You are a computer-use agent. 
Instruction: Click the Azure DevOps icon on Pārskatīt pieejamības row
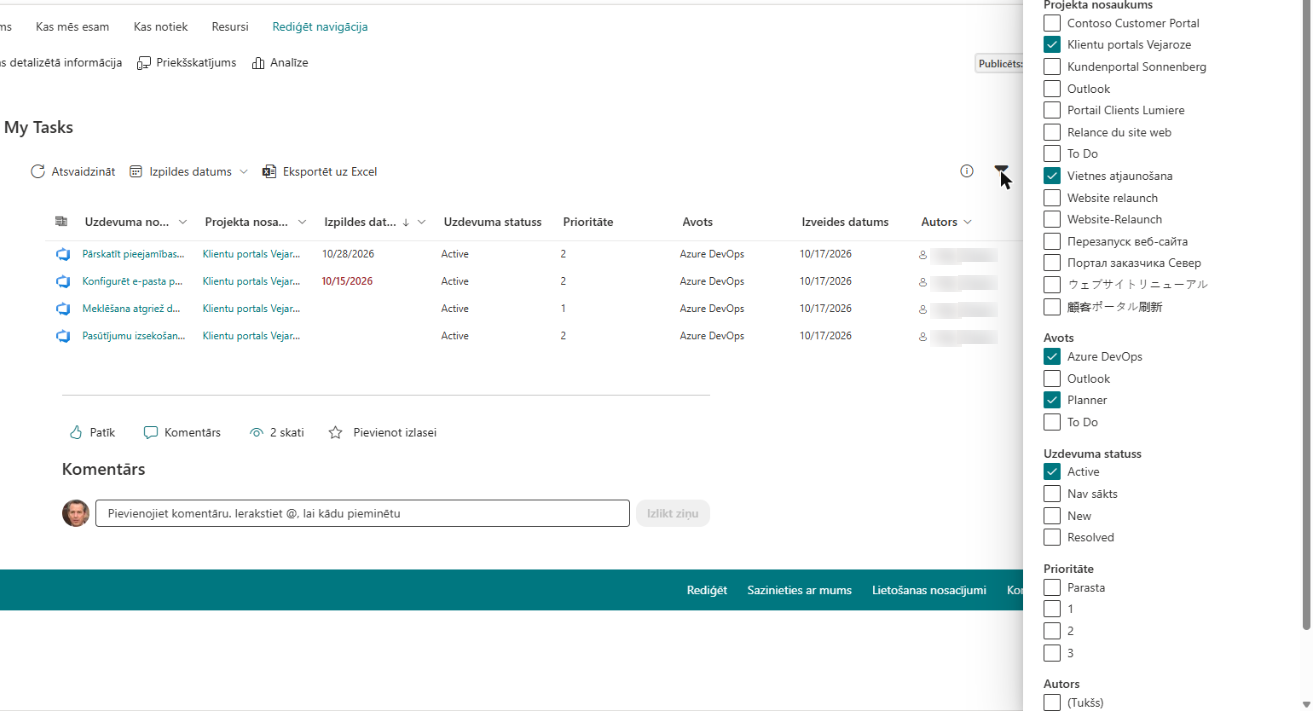[x=63, y=254]
